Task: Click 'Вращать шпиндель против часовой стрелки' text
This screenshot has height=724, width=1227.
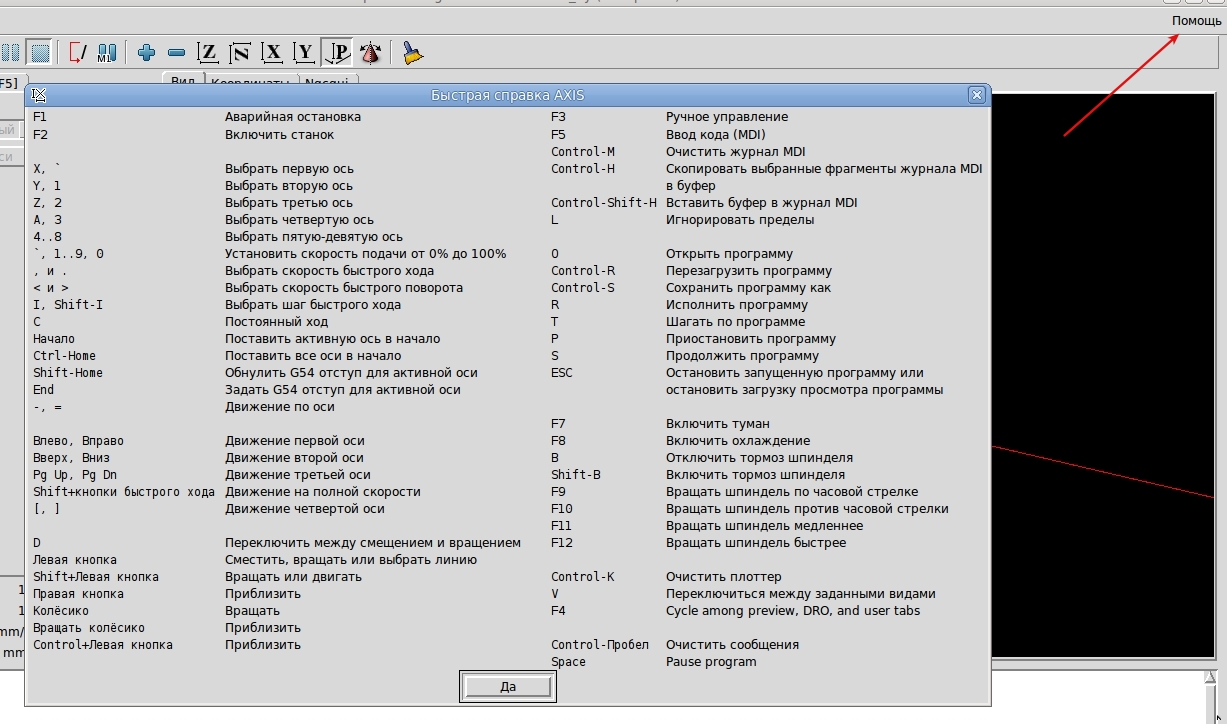Action: (x=808, y=509)
